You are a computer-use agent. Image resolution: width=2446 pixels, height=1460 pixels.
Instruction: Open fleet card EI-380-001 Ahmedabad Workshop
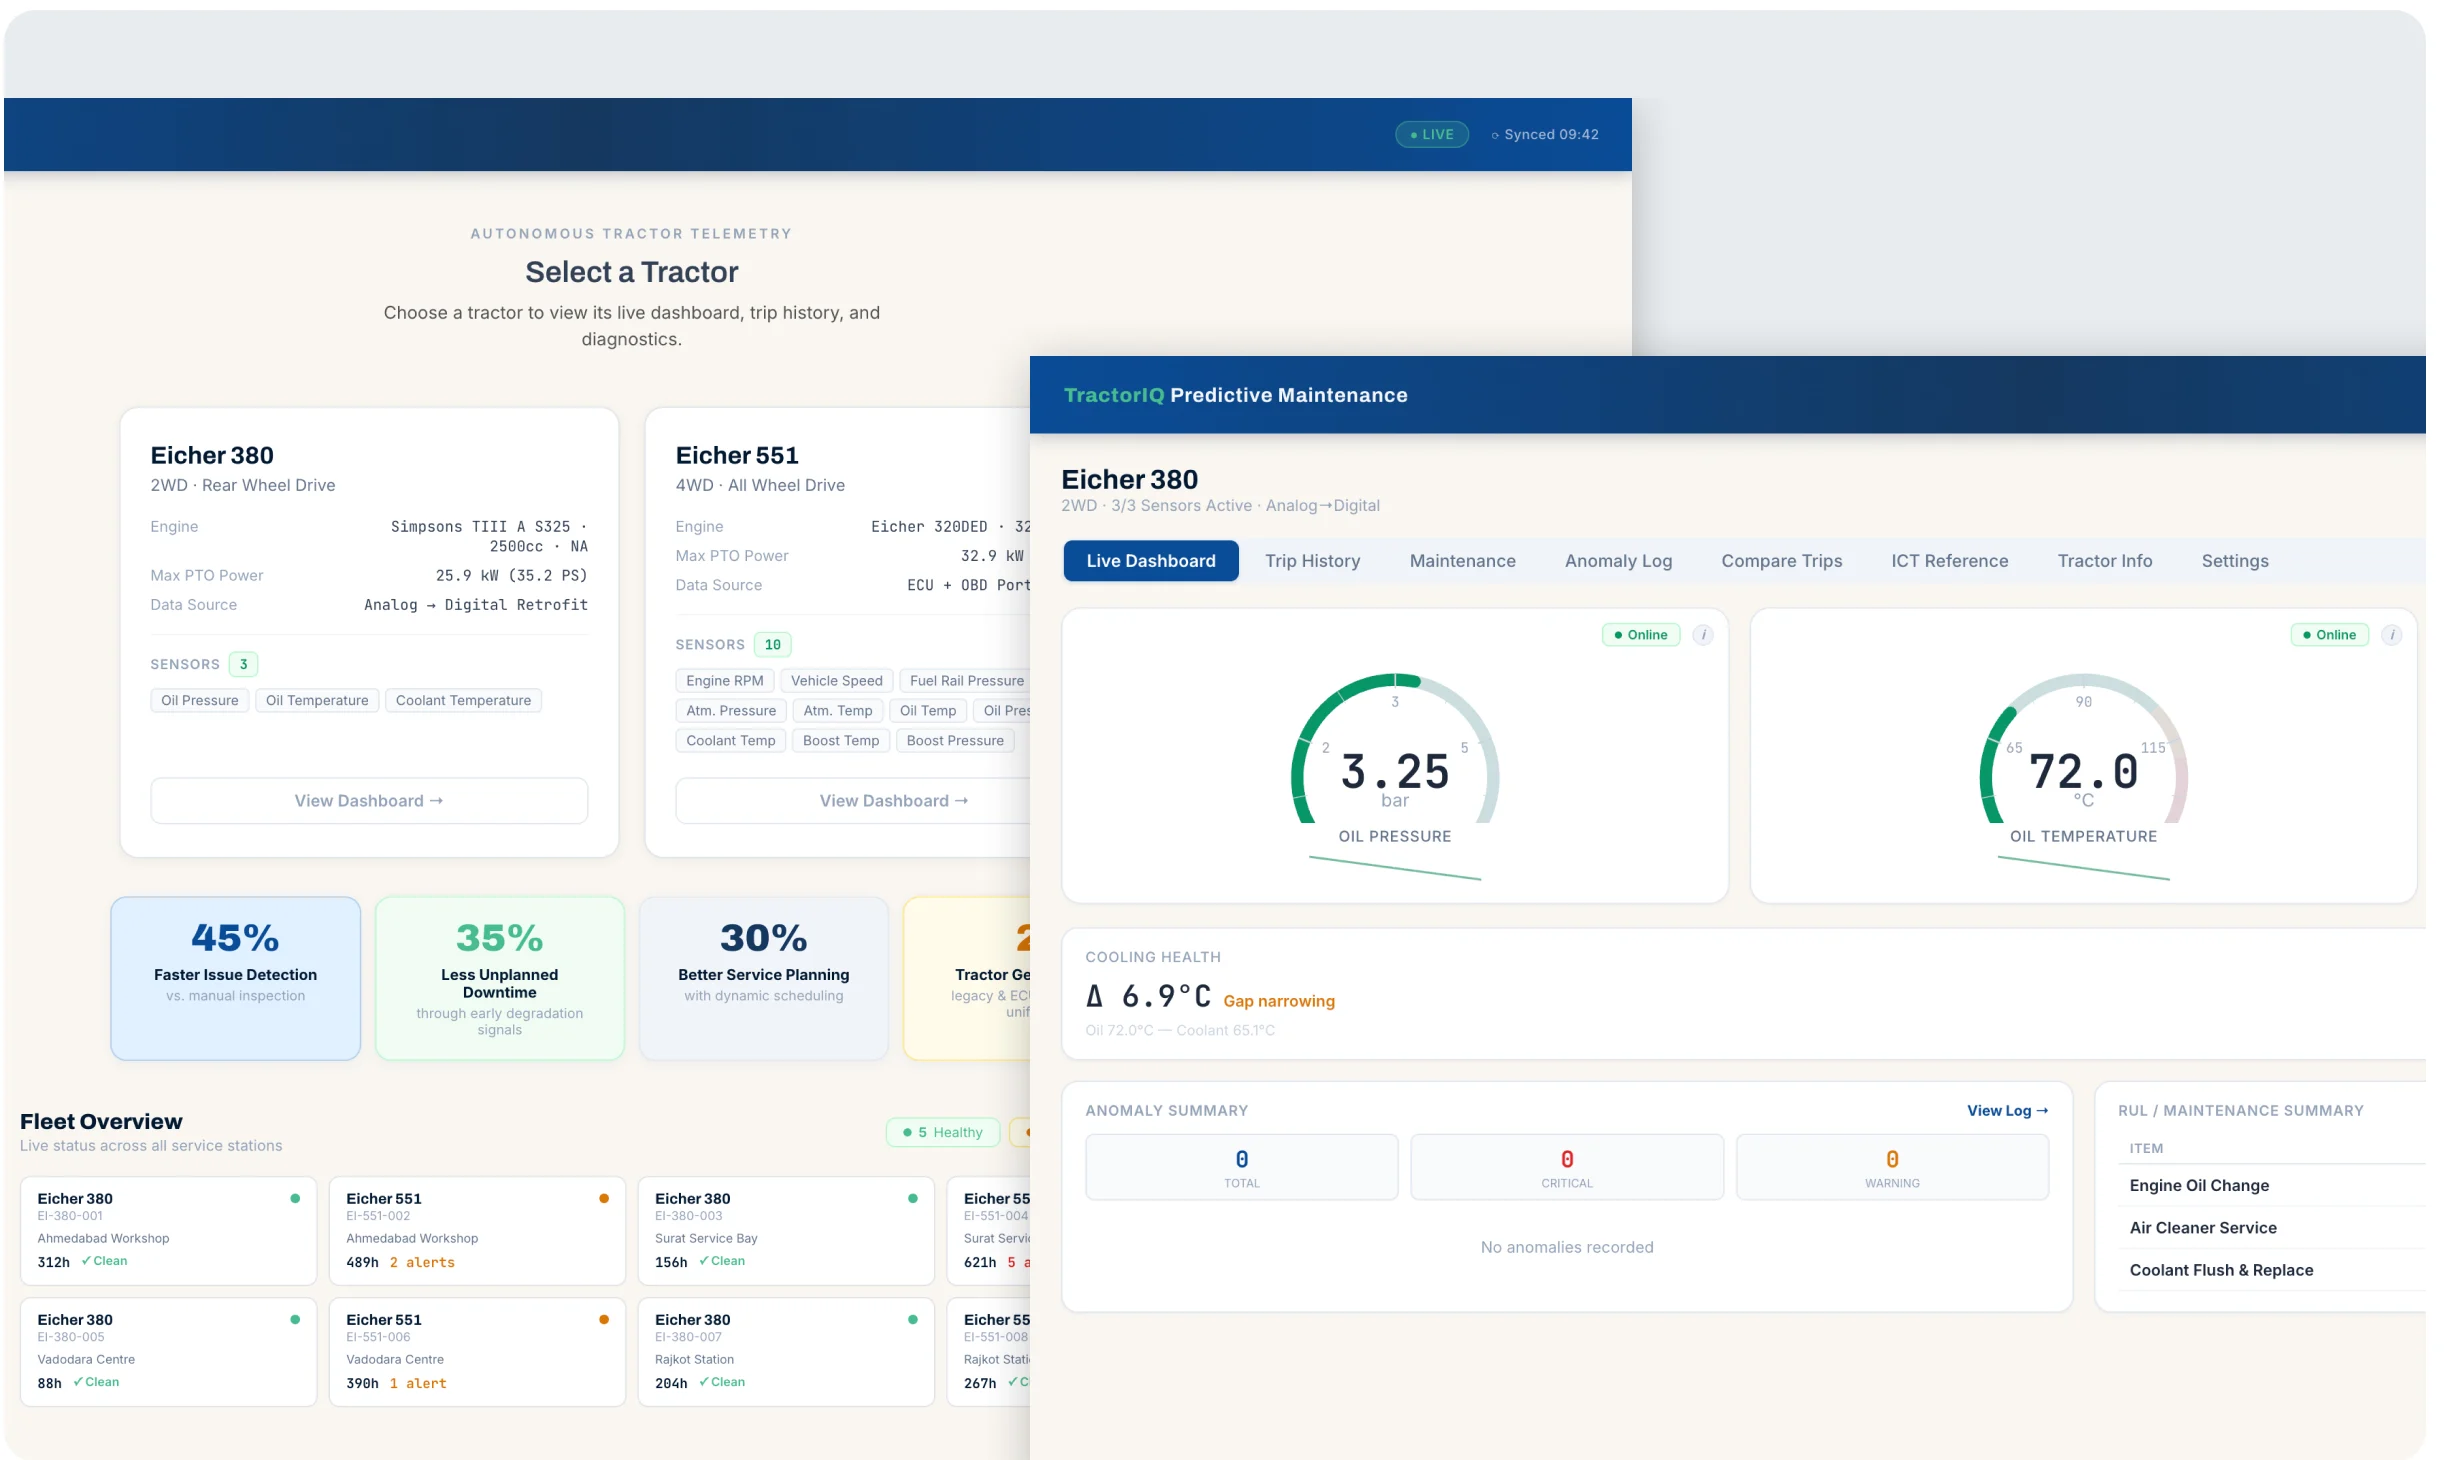point(169,1231)
